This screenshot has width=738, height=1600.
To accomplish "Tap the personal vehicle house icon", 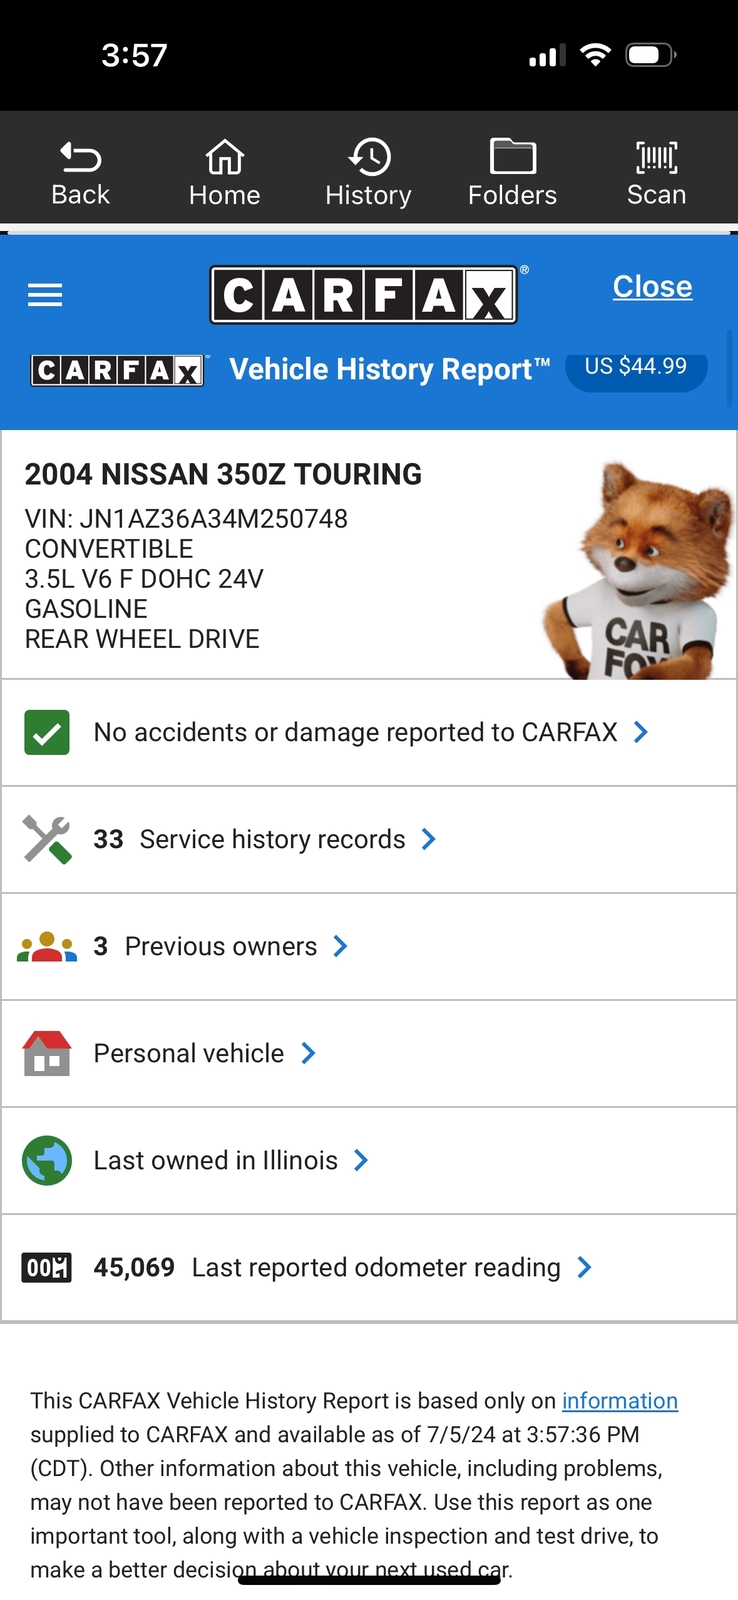I will (47, 1054).
